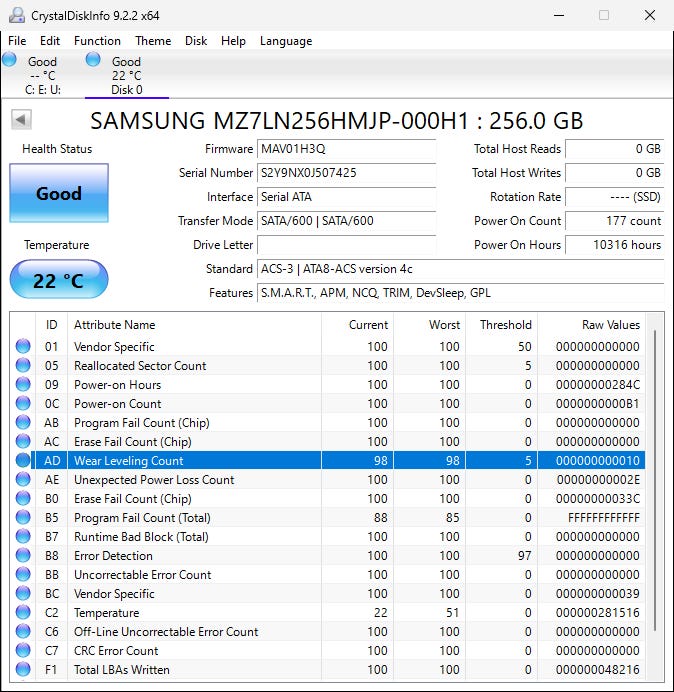Click status orb for Program Fail Count (Total)
Screen dimensions: 674x692
(23, 517)
